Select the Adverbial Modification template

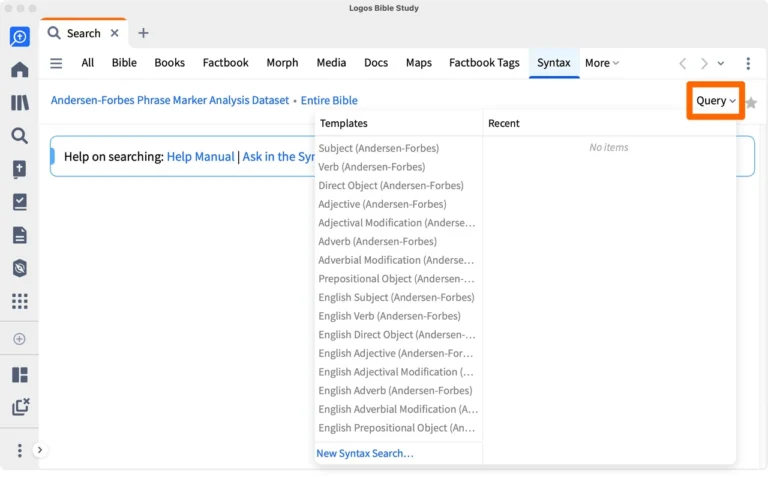(x=396, y=260)
